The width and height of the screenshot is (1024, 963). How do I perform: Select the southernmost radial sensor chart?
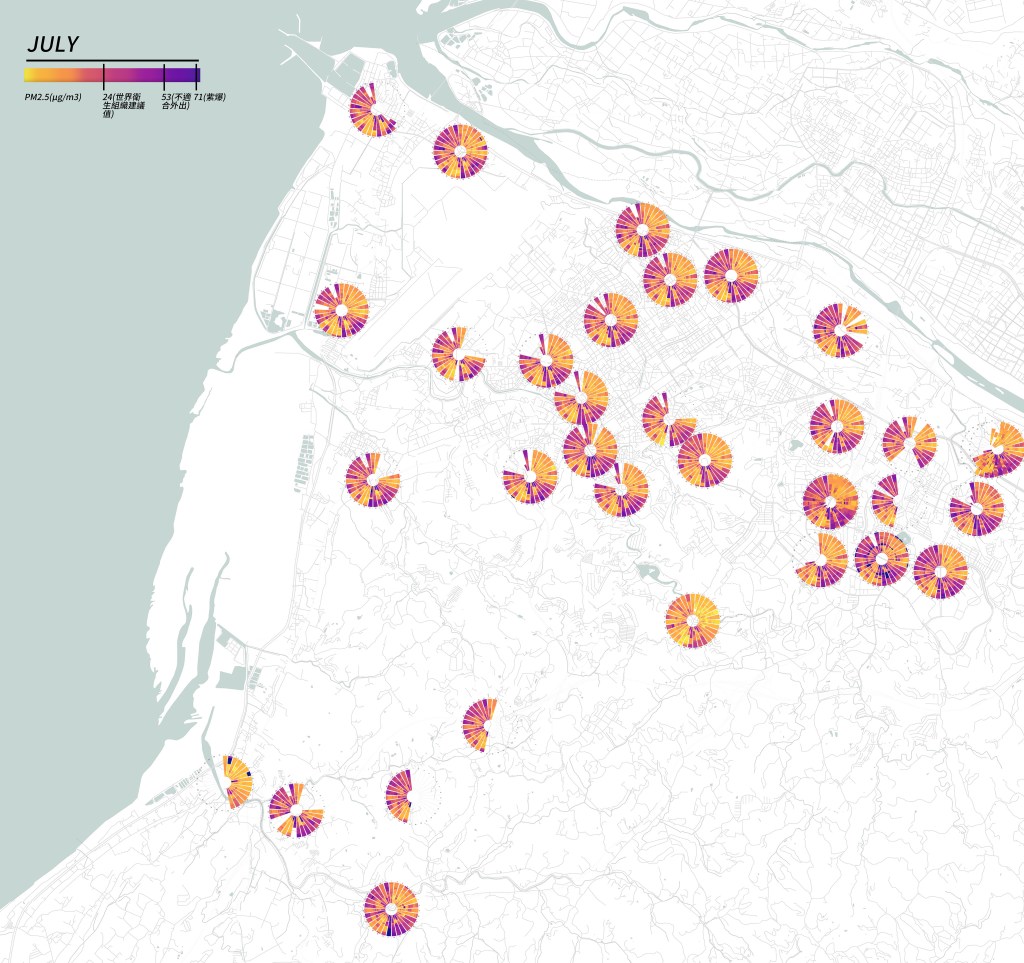pos(390,908)
